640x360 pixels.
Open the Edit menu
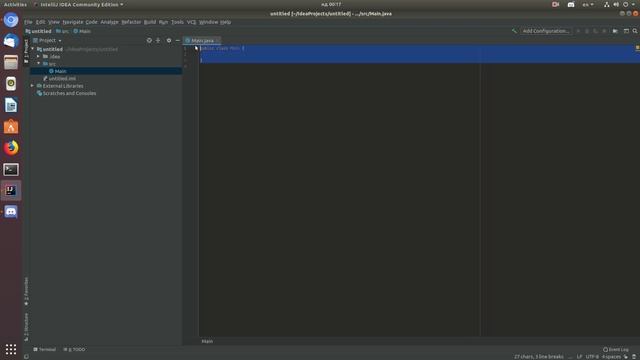pos(40,22)
